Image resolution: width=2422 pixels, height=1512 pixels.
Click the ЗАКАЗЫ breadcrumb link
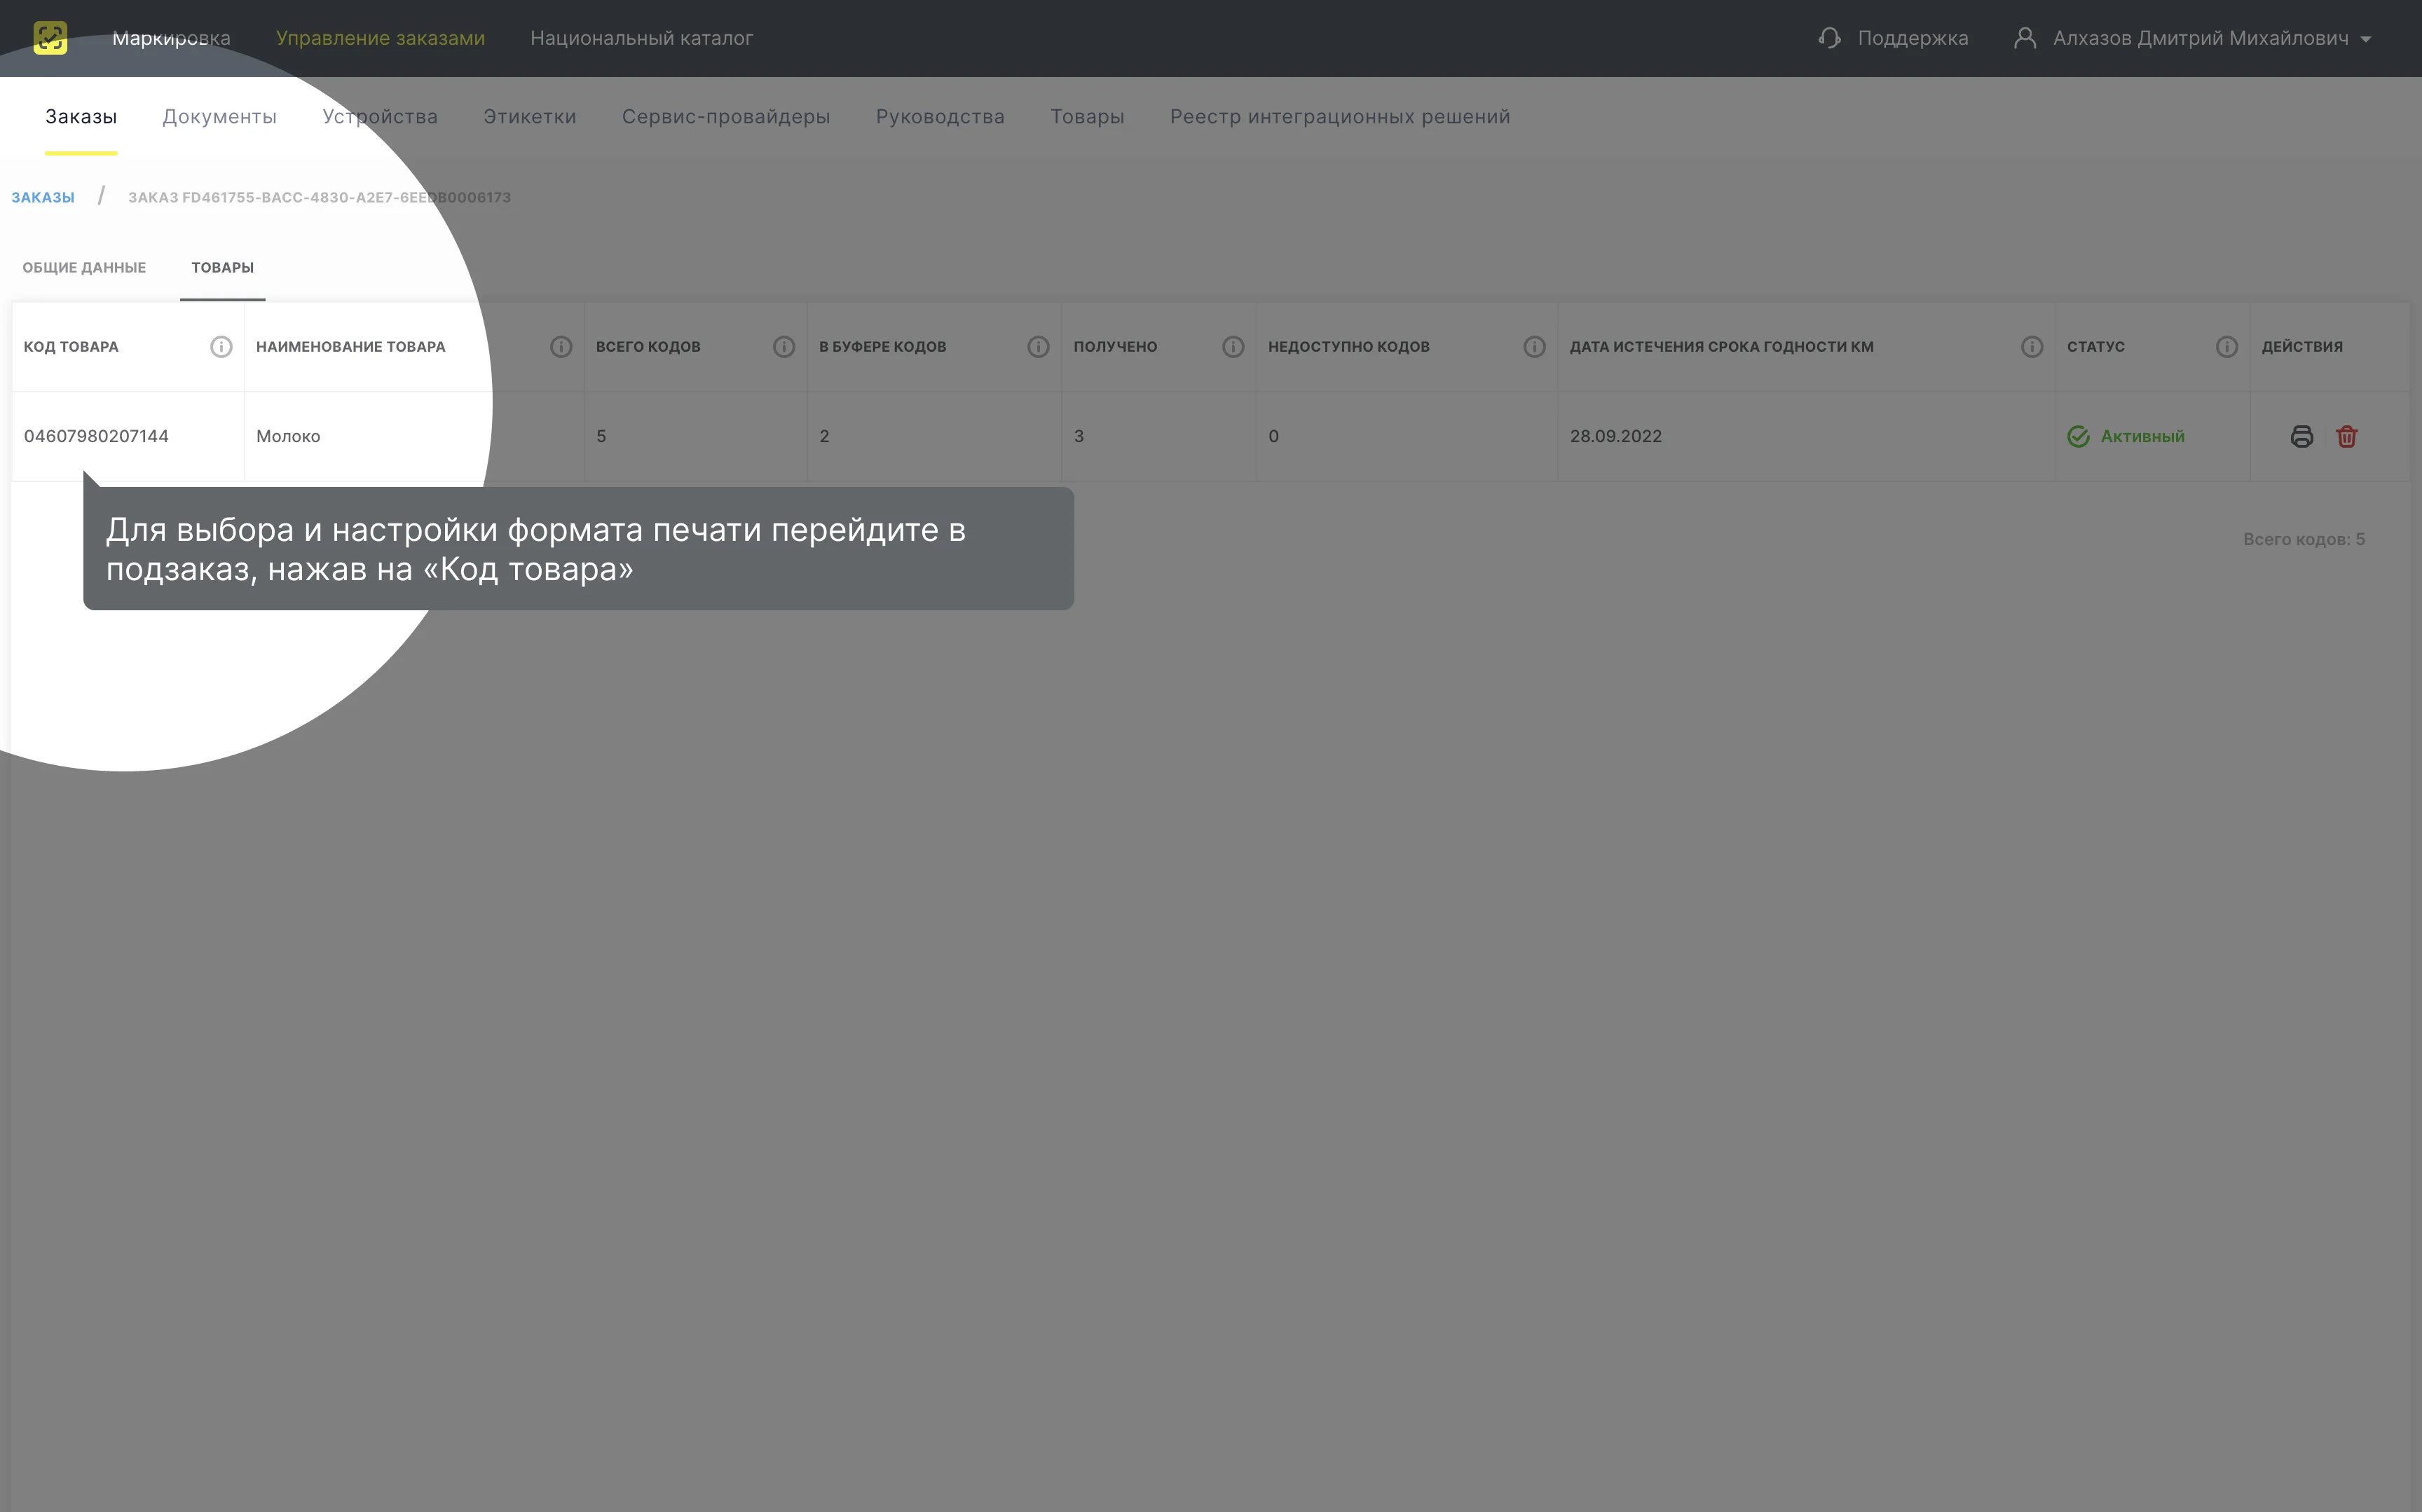coord(43,198)
